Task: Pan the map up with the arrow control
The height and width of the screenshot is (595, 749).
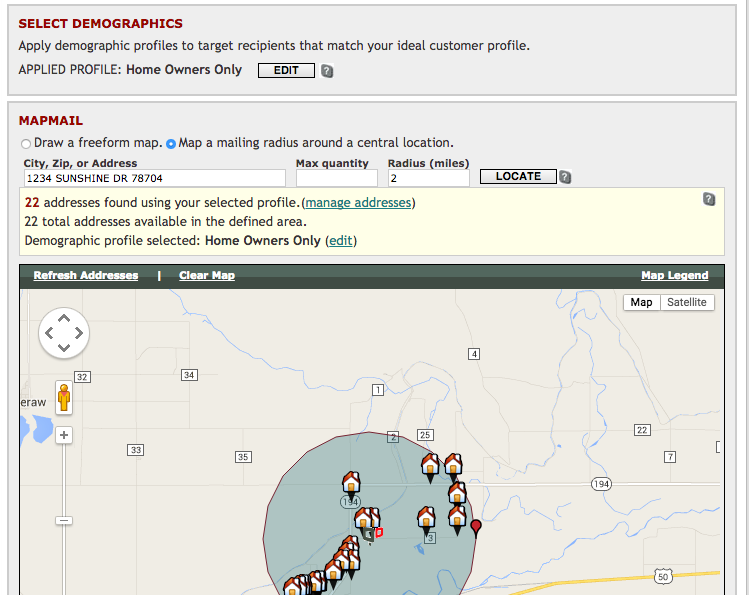Action: point(64,318)
